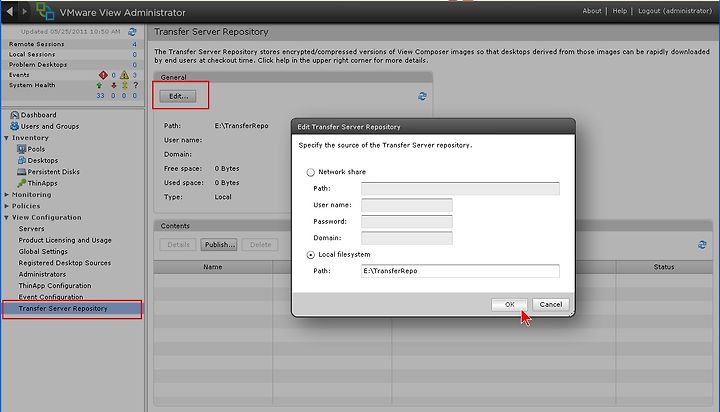Select the Network share option
This screenshot has height=412, width=720.
[310, 172]
